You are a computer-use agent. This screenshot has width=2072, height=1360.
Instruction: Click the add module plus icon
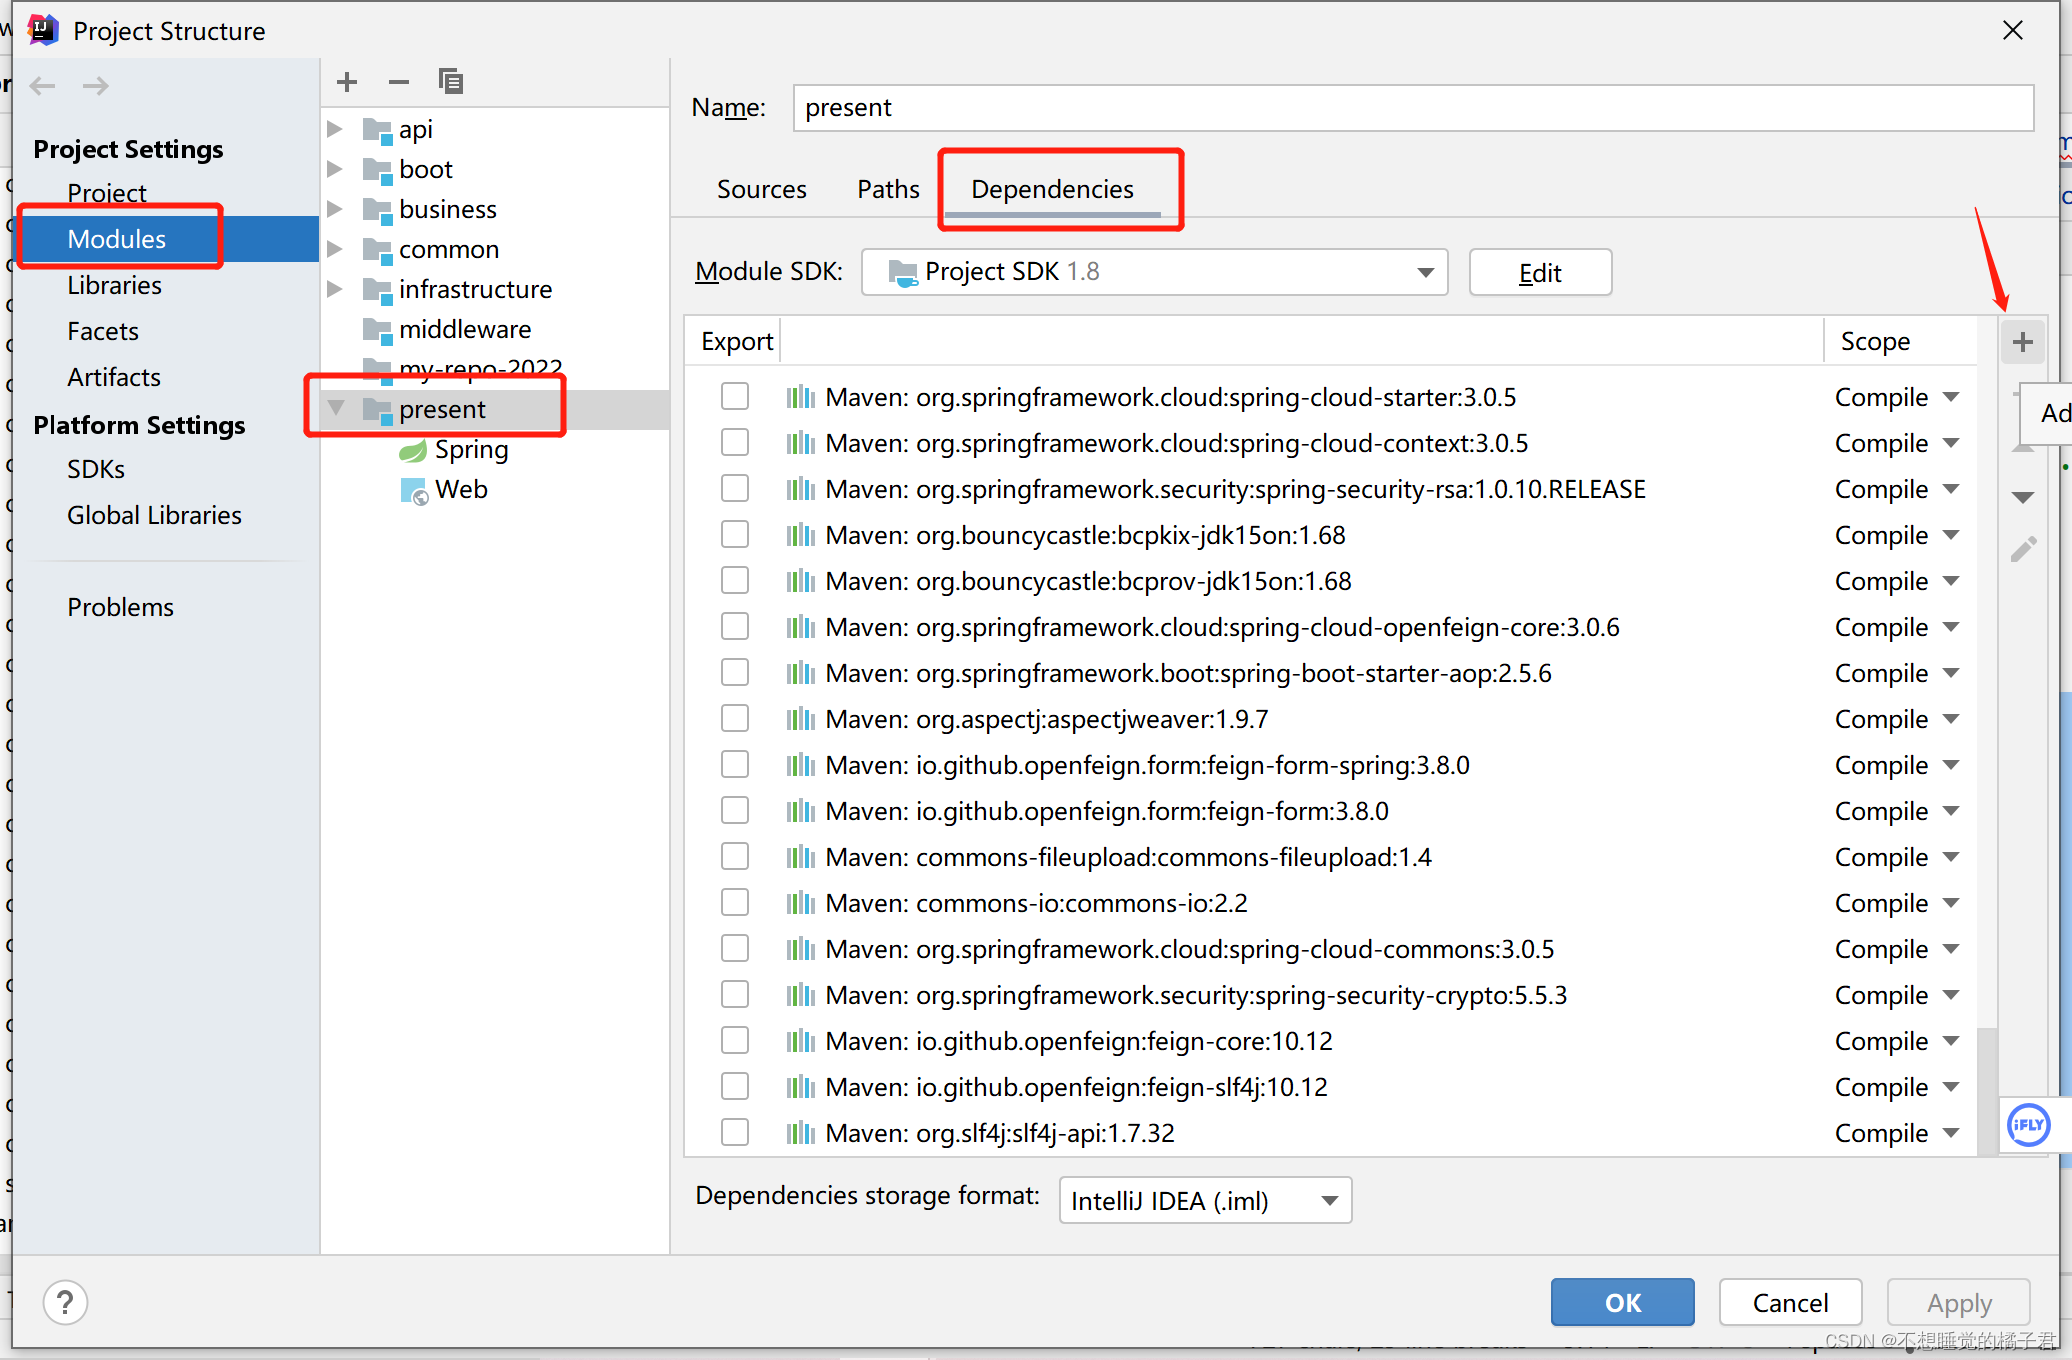click(x=347, y=82)
